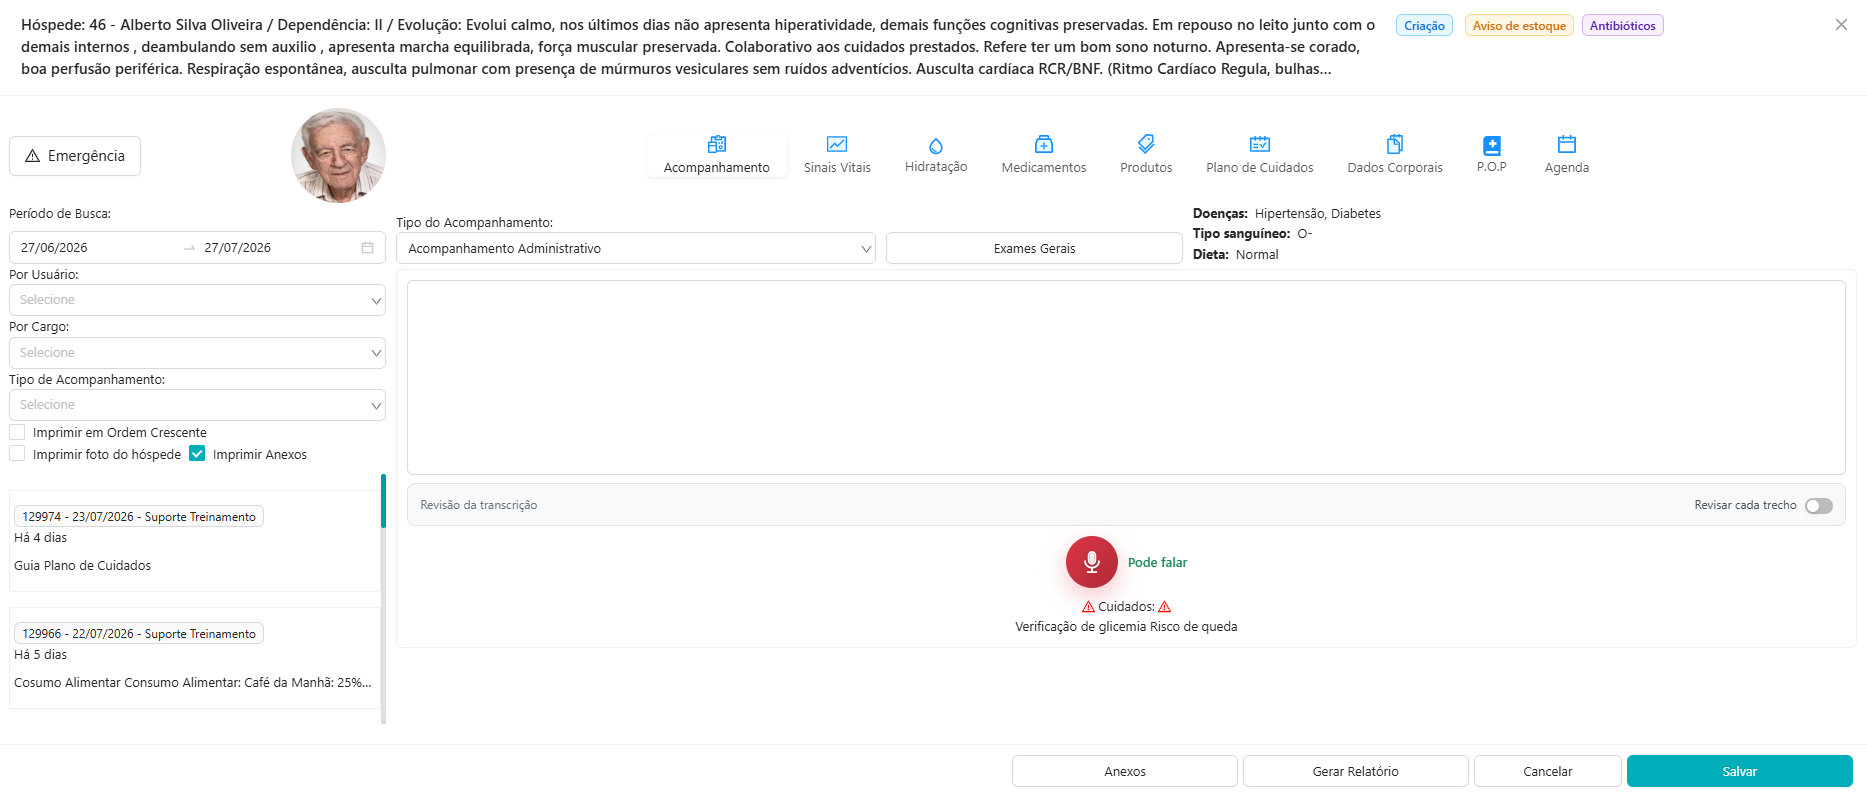Screen dimensions: 1866x792
Task: Open Tipo do Acompanhamento Administrativo dropdown
Action: click(636, 248)
